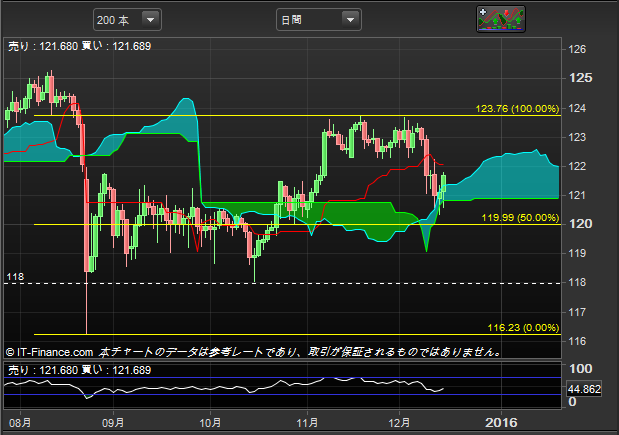Click the 124 price axis label
Viewport: 619px width, 435px height.
point(577,108)
